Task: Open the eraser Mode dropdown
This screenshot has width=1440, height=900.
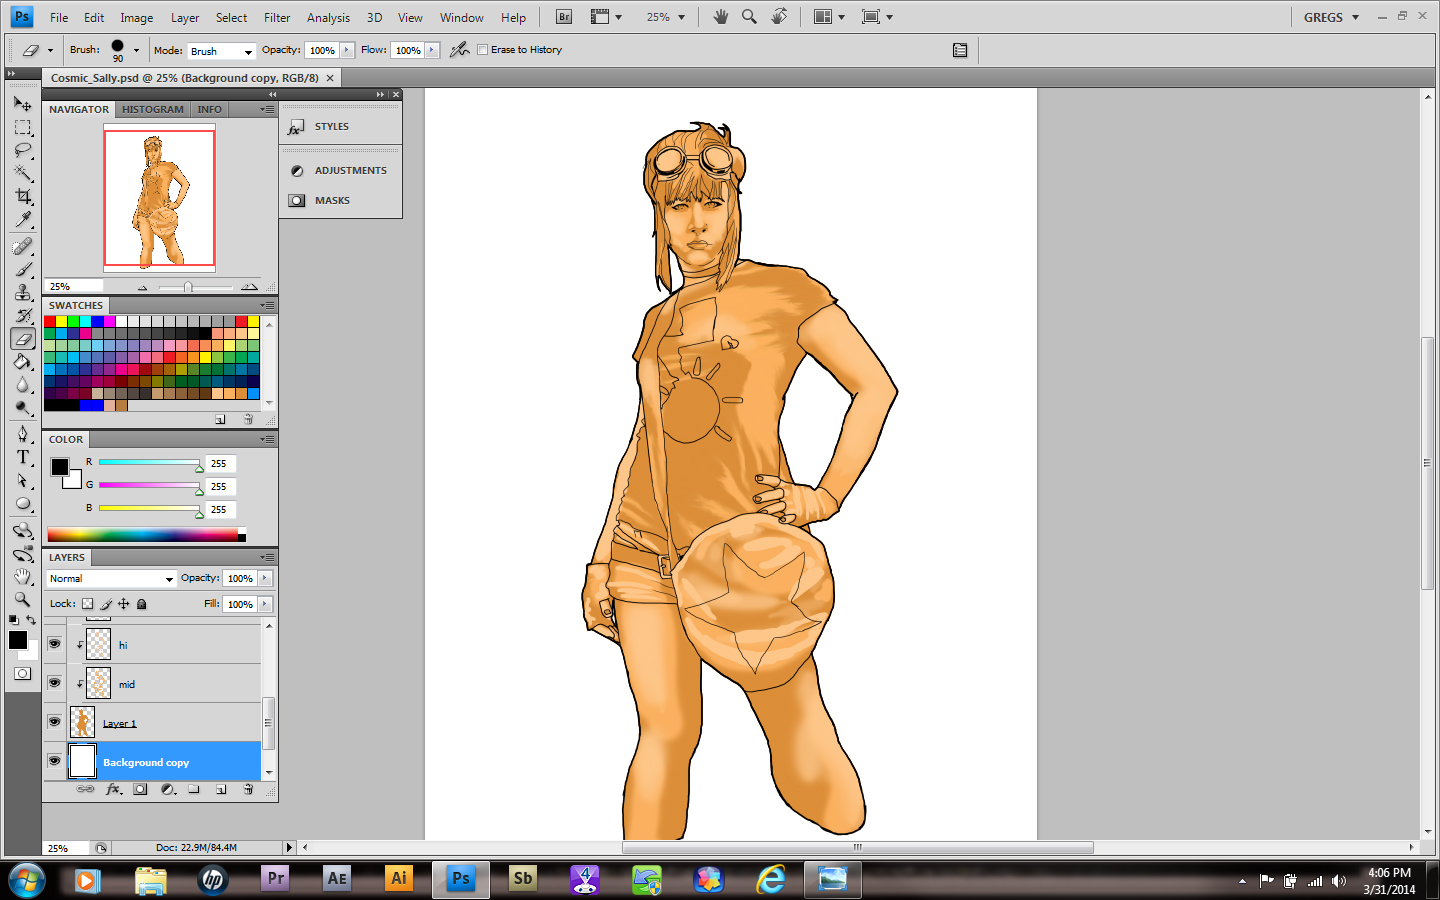Action: point(221,51)
